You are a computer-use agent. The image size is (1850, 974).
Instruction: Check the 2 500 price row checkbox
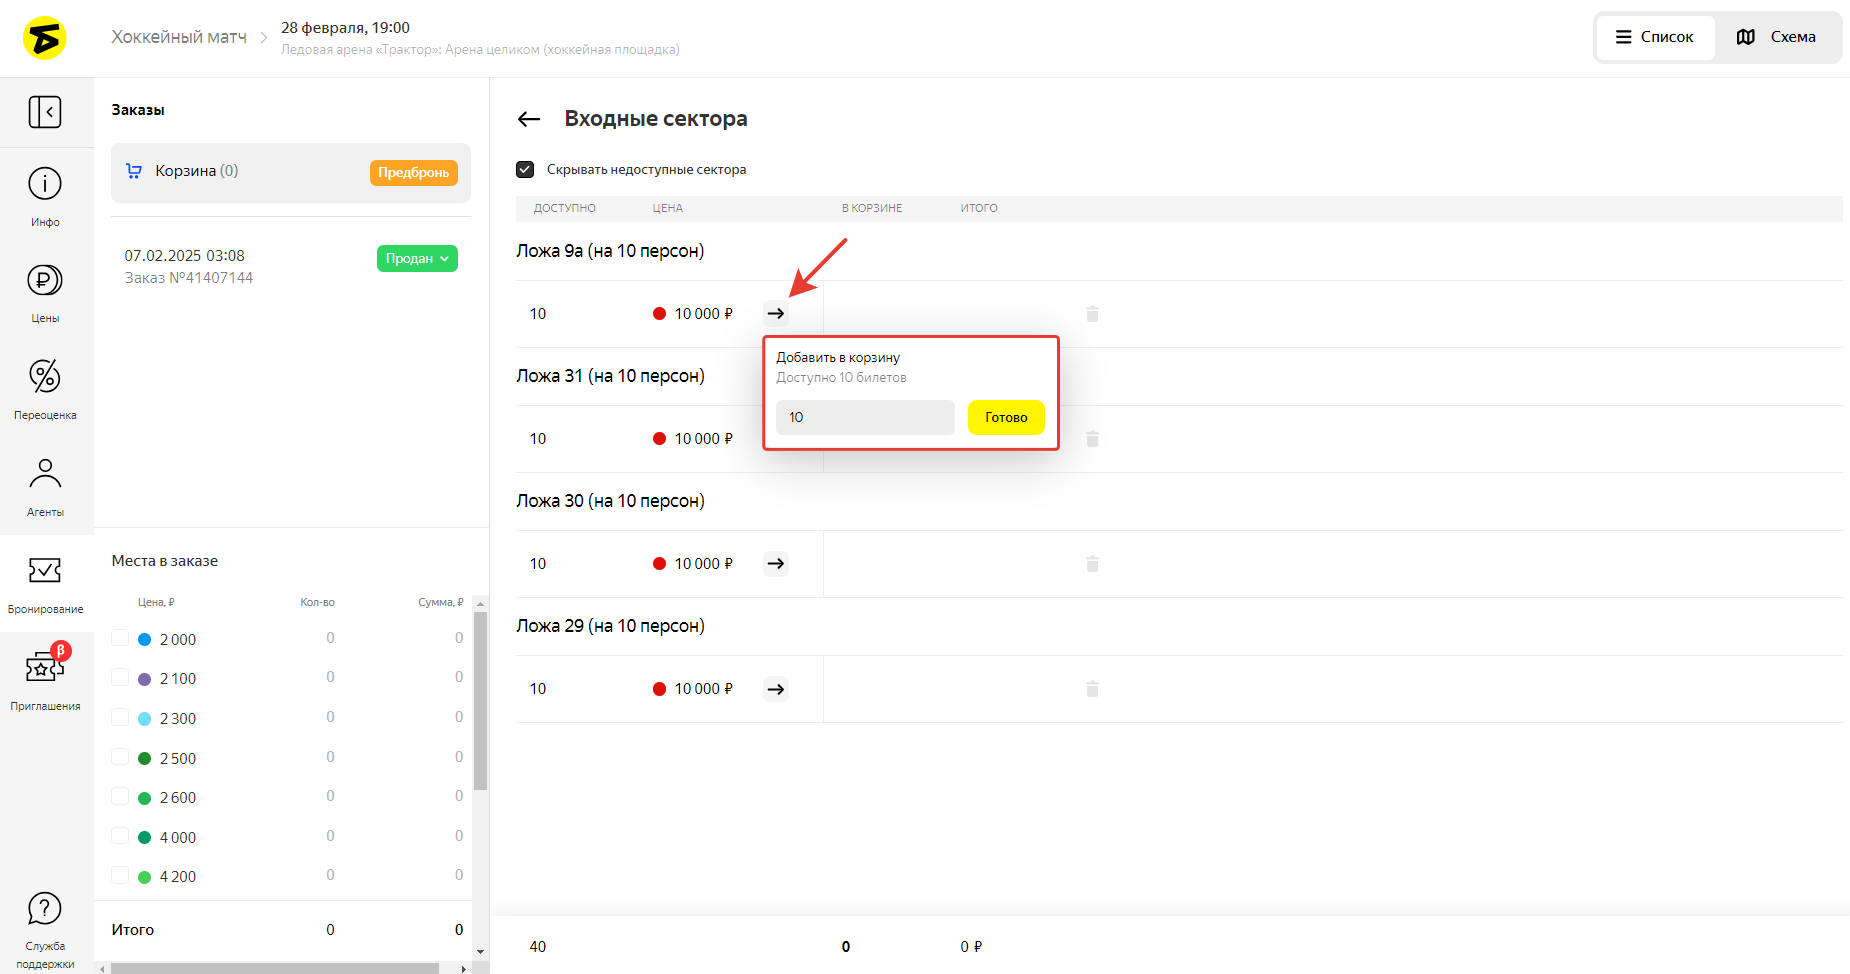coord(120,757)
